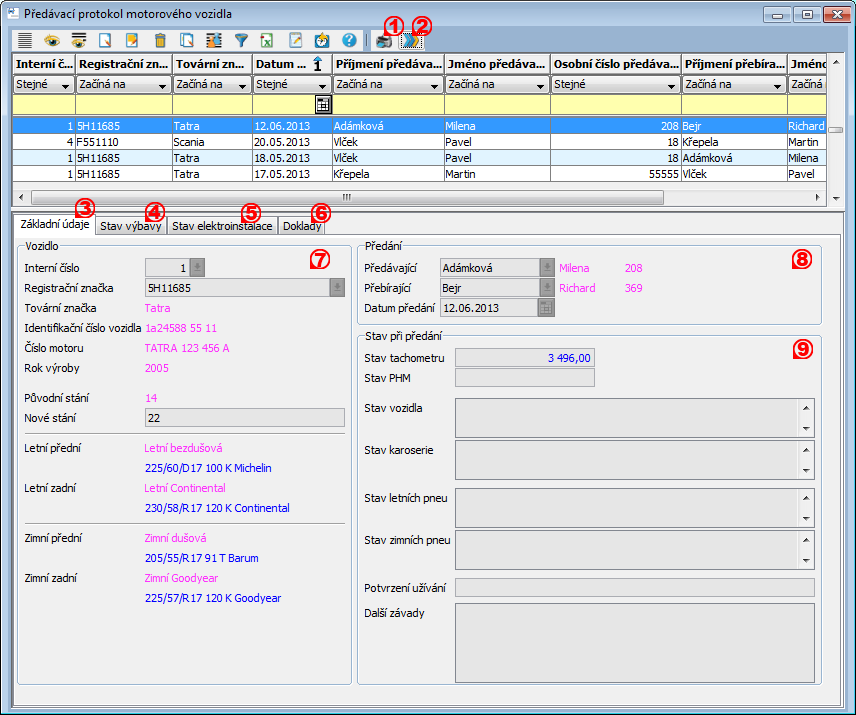Viewport: 856px width, 715px height.
Task: Click the printer icon in toolbar
Action: (384, 41)
